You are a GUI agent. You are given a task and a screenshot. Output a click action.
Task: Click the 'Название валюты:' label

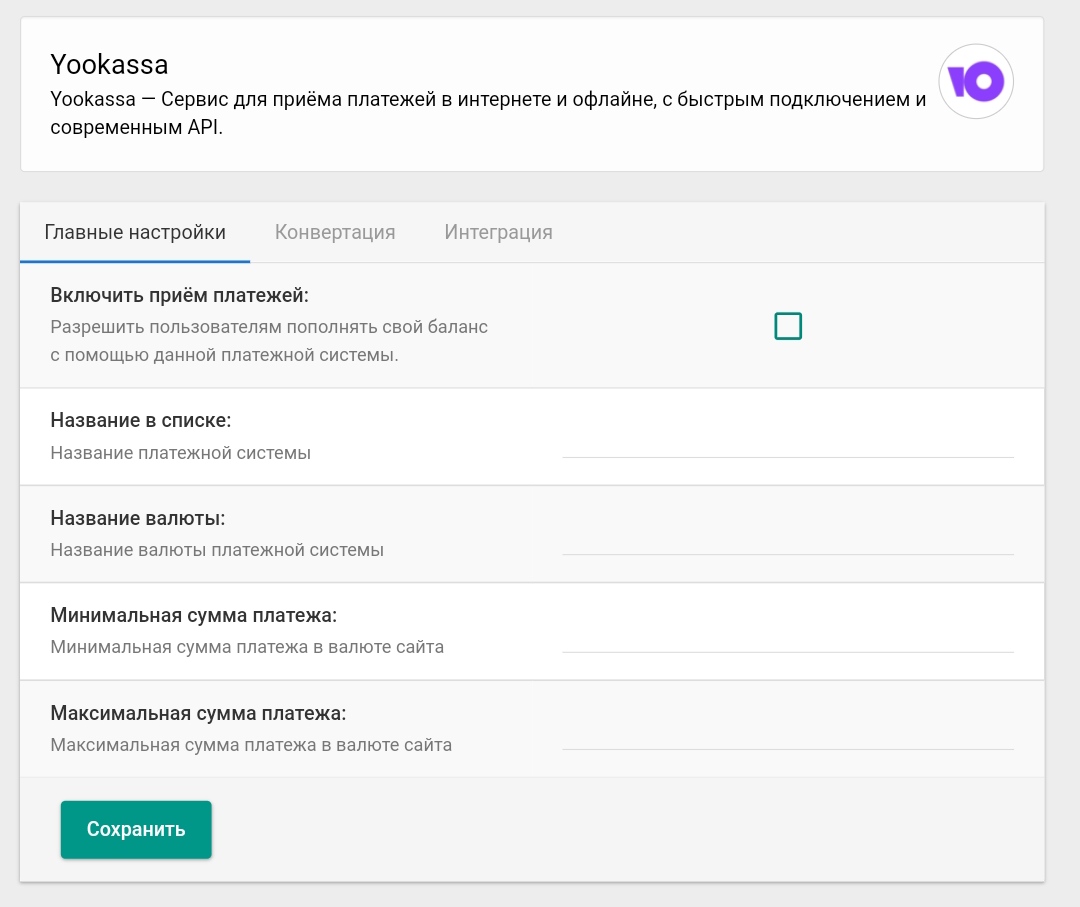point(138,518)
